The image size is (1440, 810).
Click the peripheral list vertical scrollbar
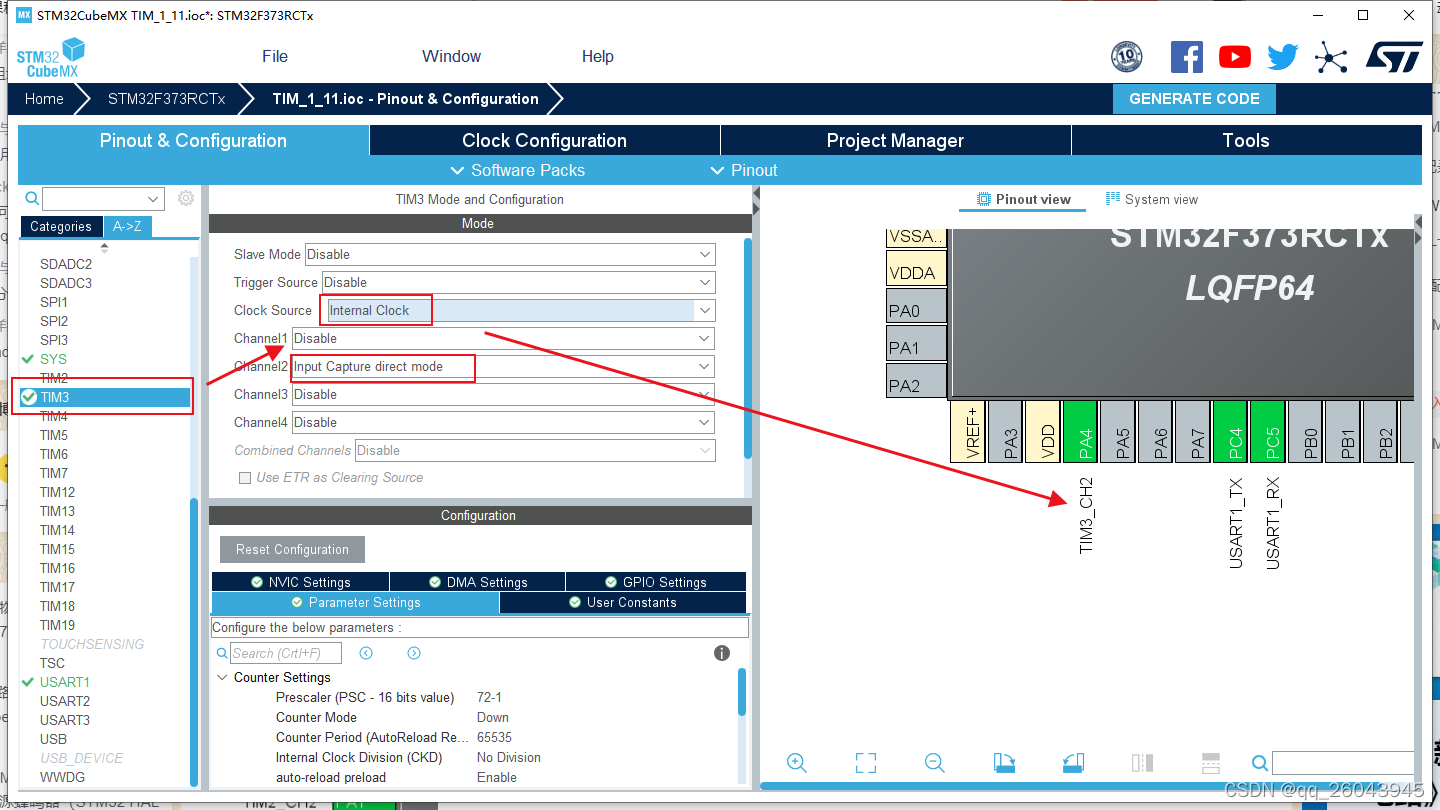pos(194,640)
